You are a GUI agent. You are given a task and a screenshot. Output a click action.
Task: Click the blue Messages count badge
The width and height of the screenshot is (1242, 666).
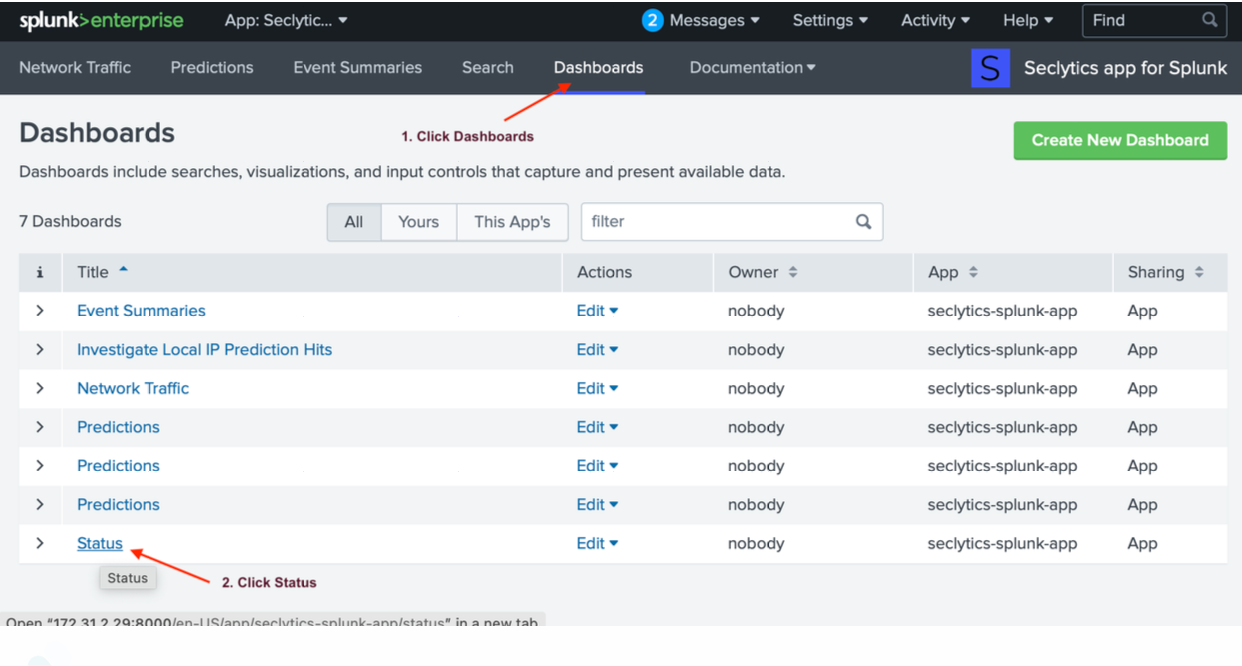pyautogui.click(x=653, y=20)
